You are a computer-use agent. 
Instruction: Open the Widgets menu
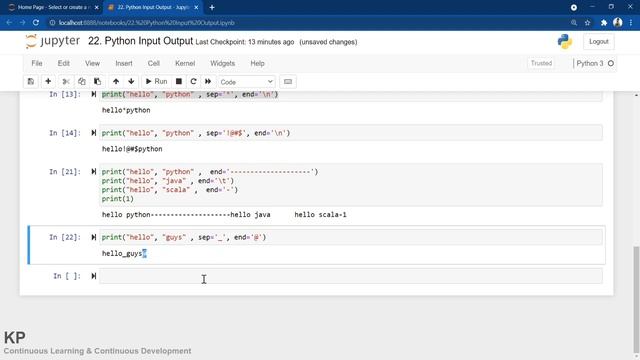point(222,63)
